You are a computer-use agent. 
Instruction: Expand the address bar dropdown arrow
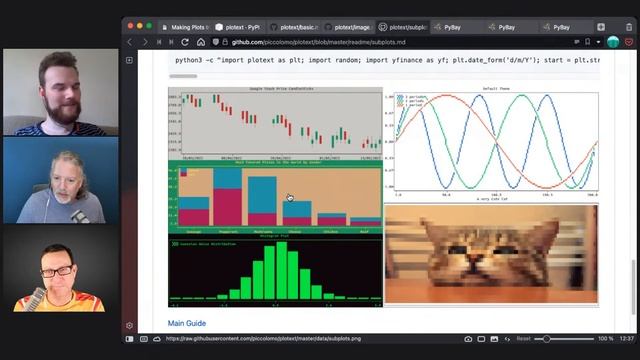click(x=598, y=42)
